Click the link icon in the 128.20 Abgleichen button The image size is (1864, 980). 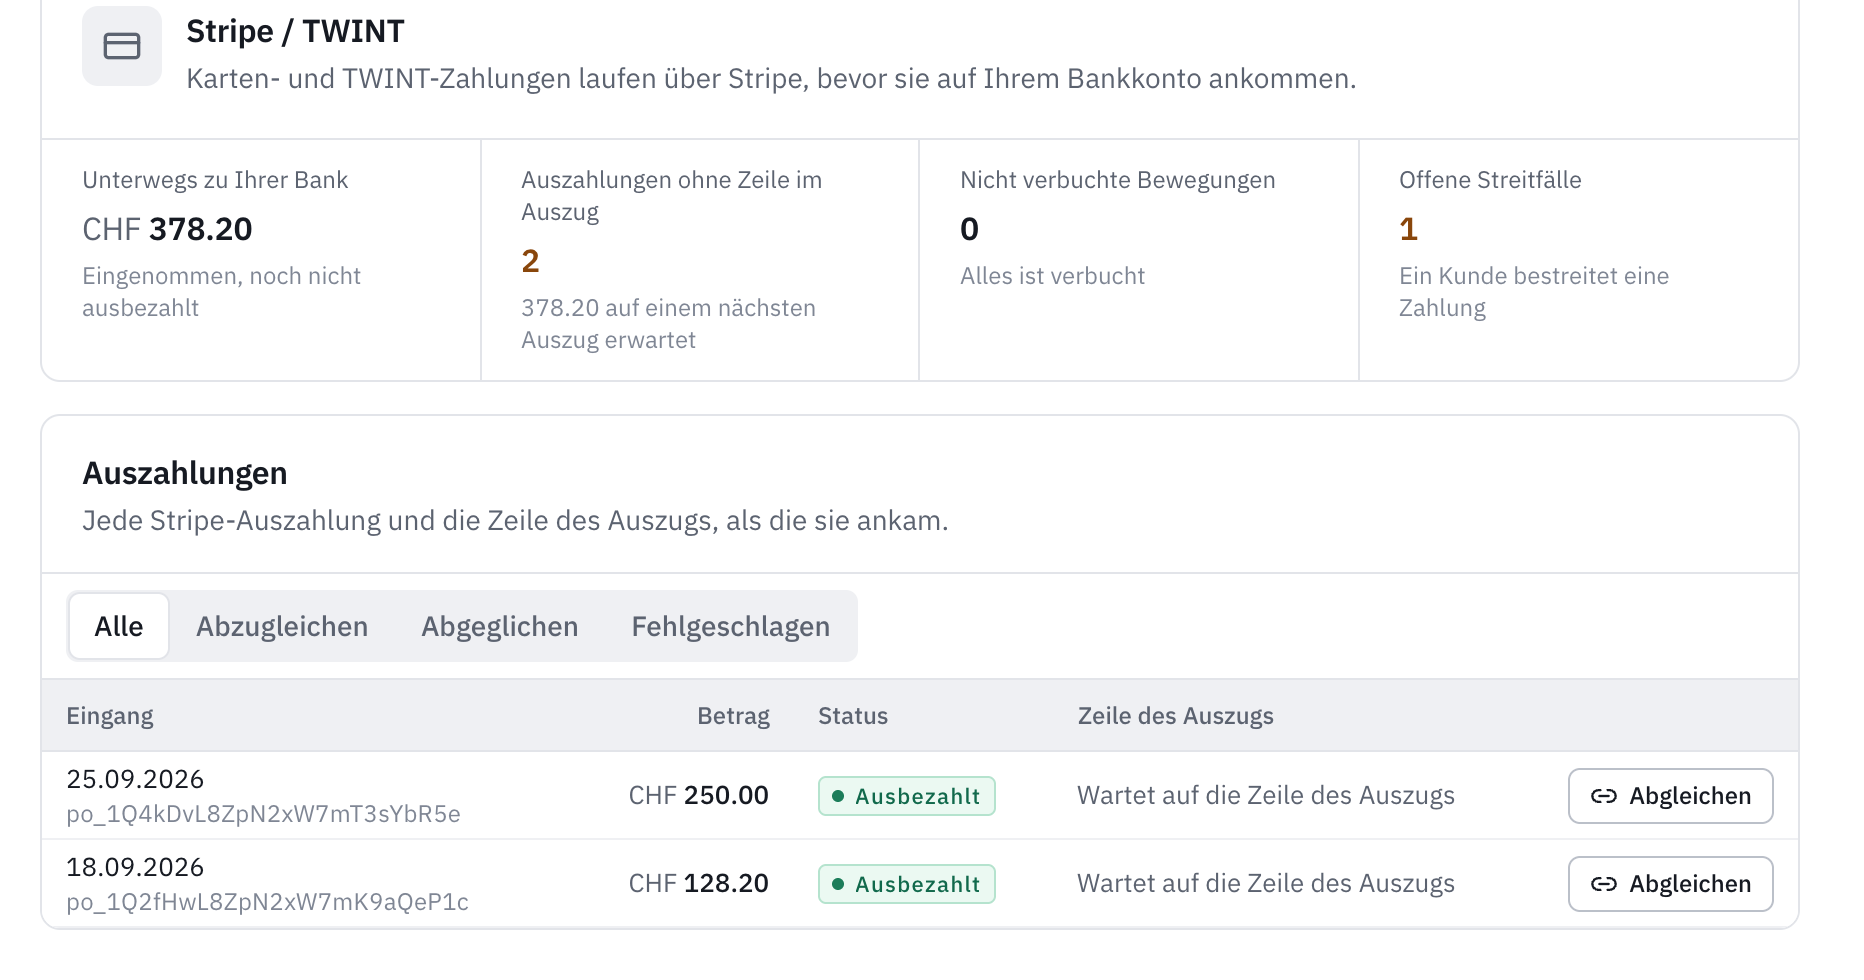click(1604, 884)
